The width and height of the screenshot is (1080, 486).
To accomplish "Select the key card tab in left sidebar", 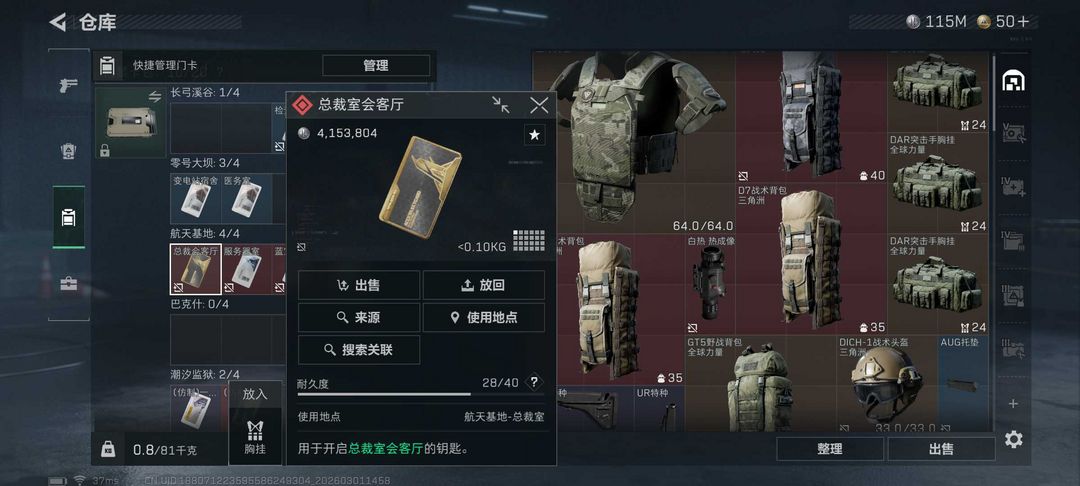I will (69, 218).
